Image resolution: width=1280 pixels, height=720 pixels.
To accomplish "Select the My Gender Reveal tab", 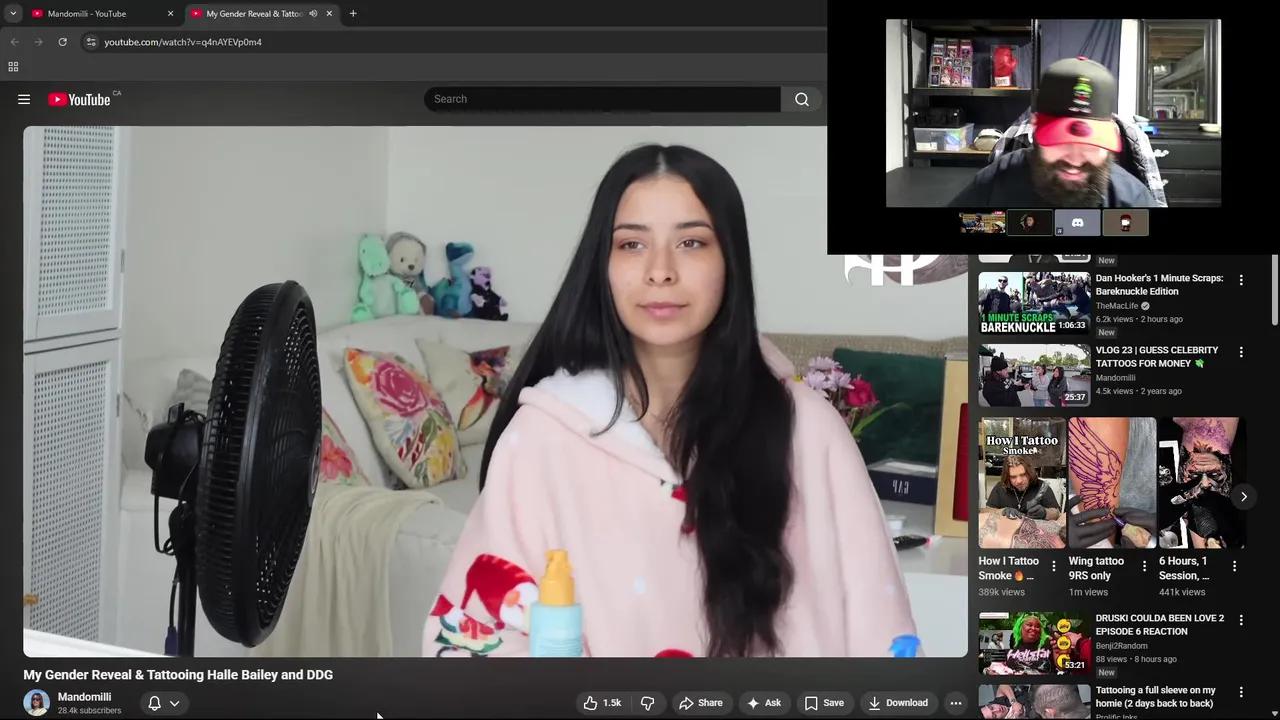I will coord(254,14).
